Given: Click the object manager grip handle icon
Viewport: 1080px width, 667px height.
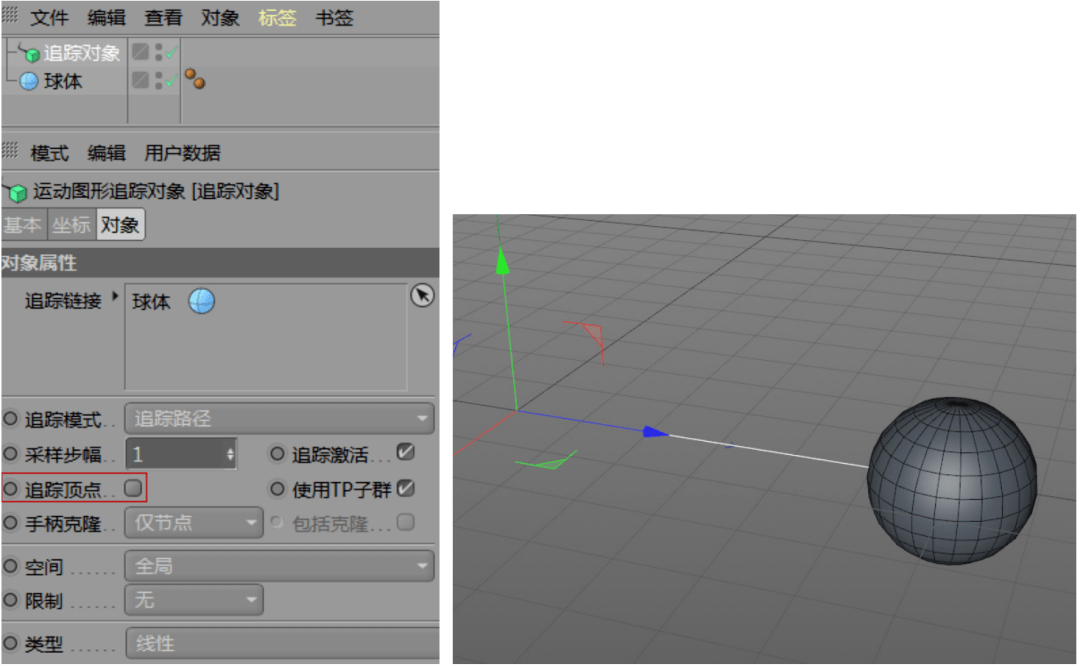Looking at the screenshot, I should pyautogui.click(x=10, y=14).
